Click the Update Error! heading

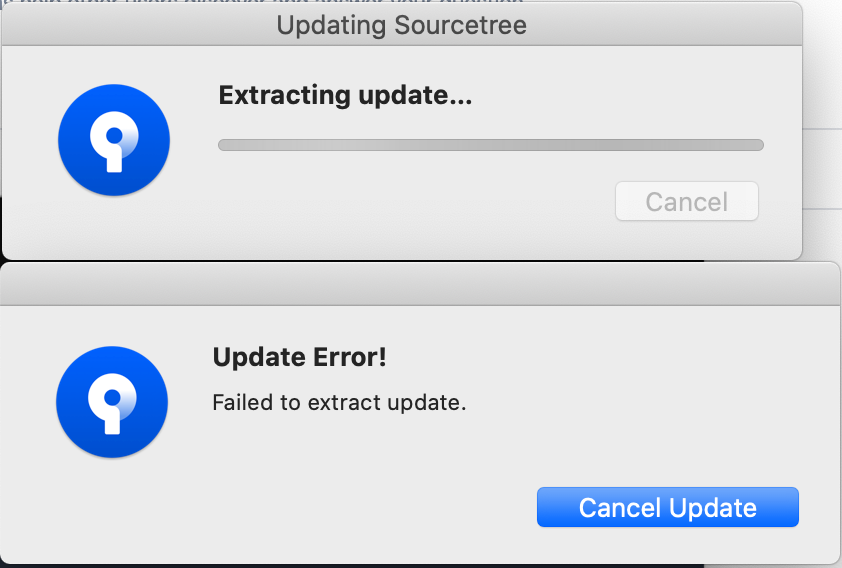tap(300, 357)
